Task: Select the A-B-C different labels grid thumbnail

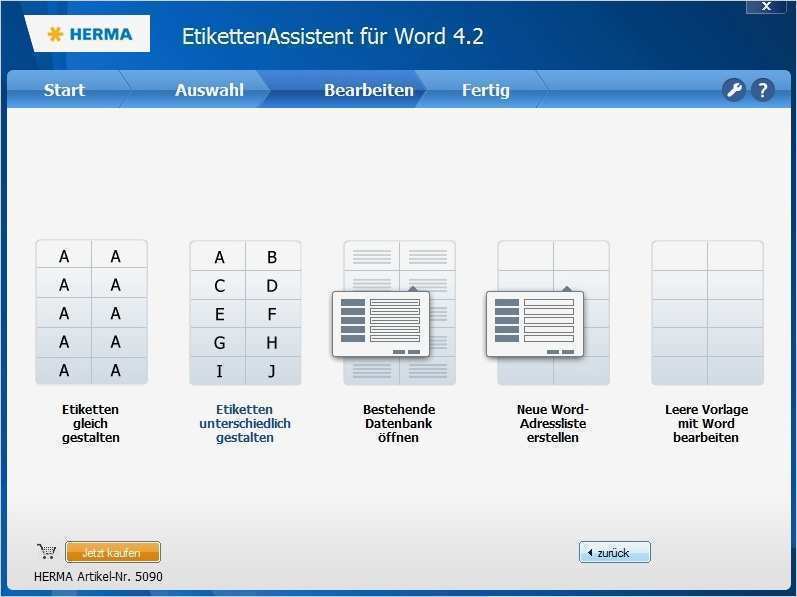Action: pos(246,313)
